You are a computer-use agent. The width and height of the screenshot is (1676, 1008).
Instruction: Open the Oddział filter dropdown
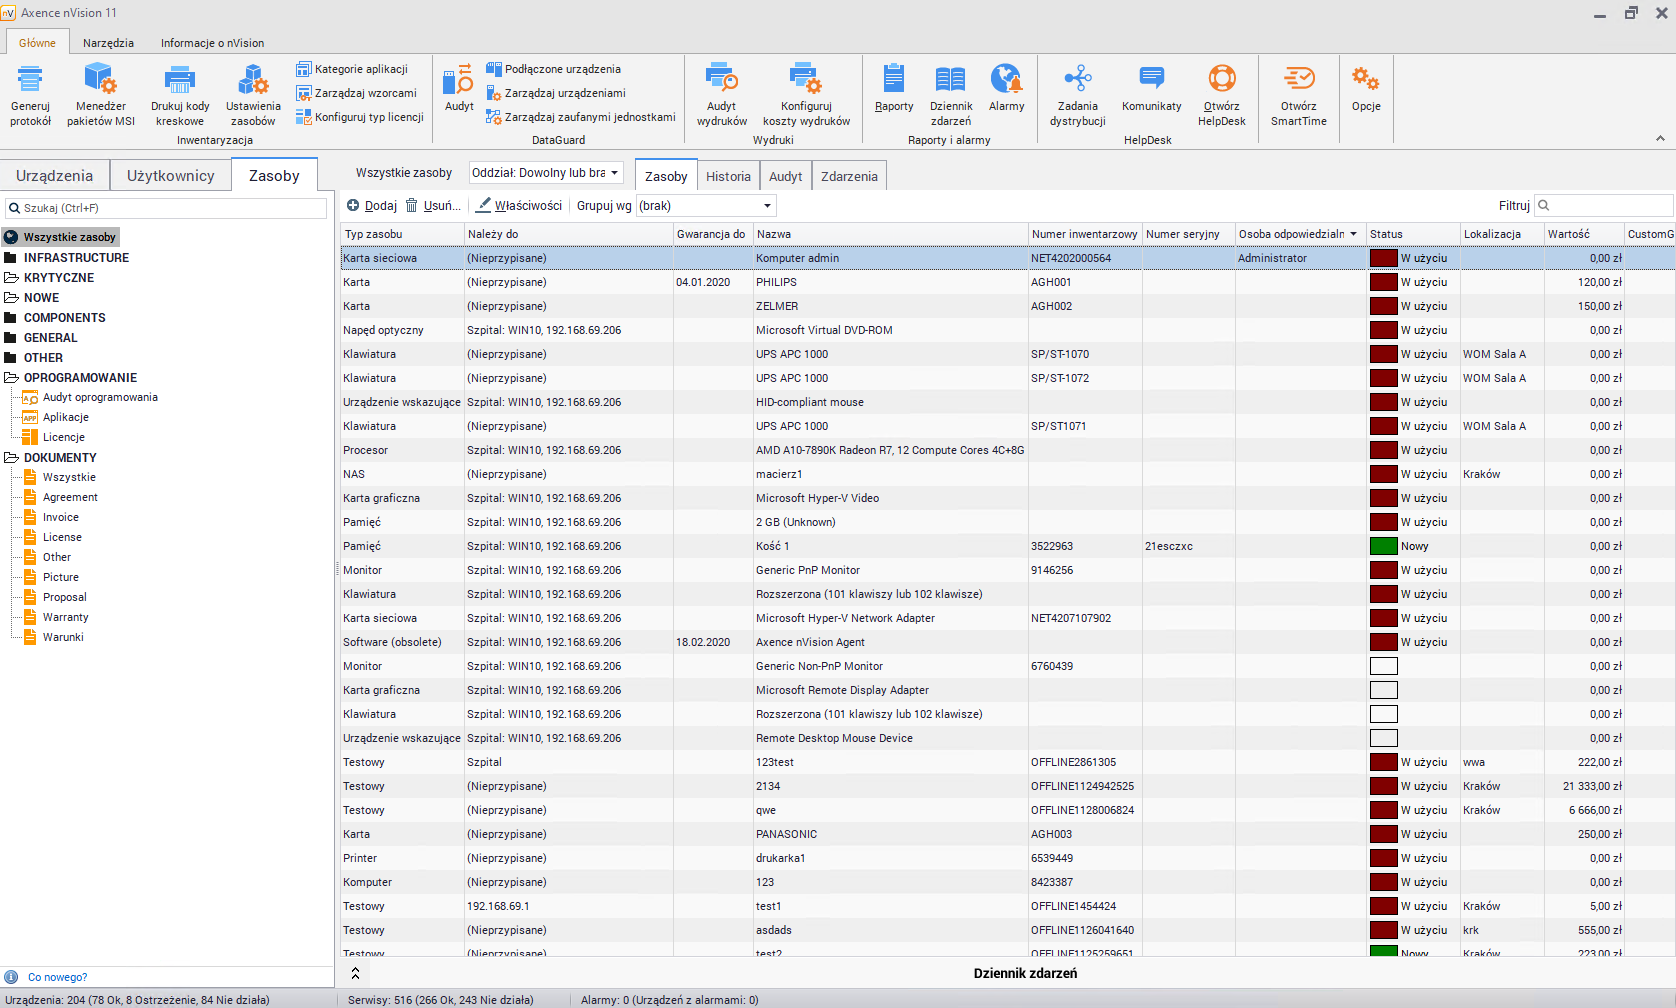tap(546, 173)
